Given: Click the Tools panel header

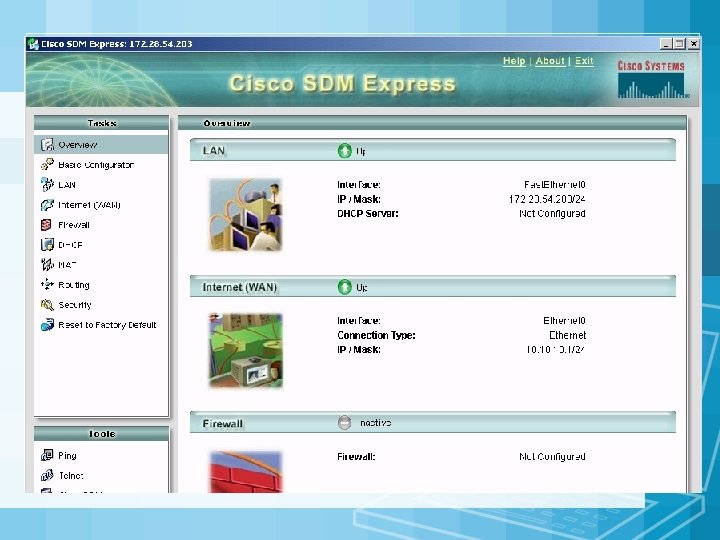Looking at the screenshot, I should pos(101,434).
